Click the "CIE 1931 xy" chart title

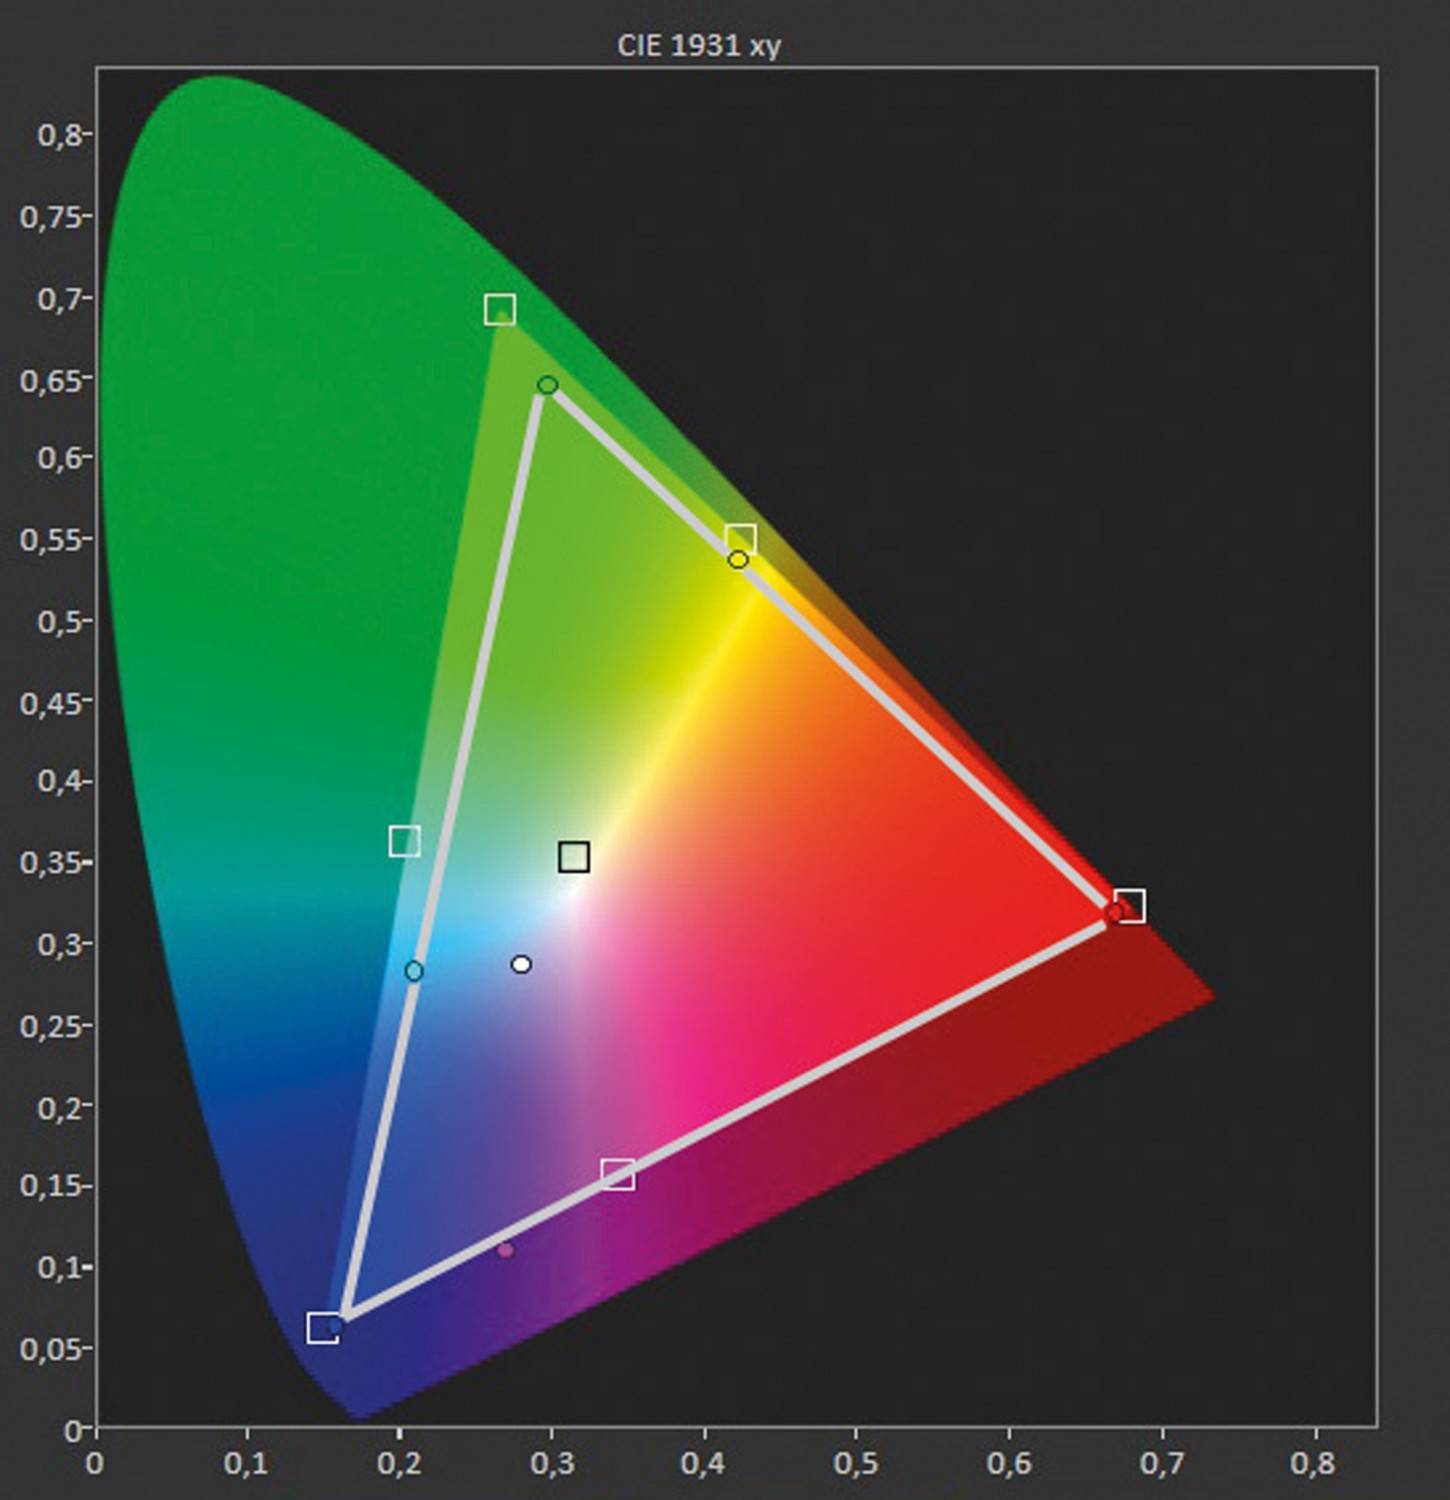coord(698,46)
